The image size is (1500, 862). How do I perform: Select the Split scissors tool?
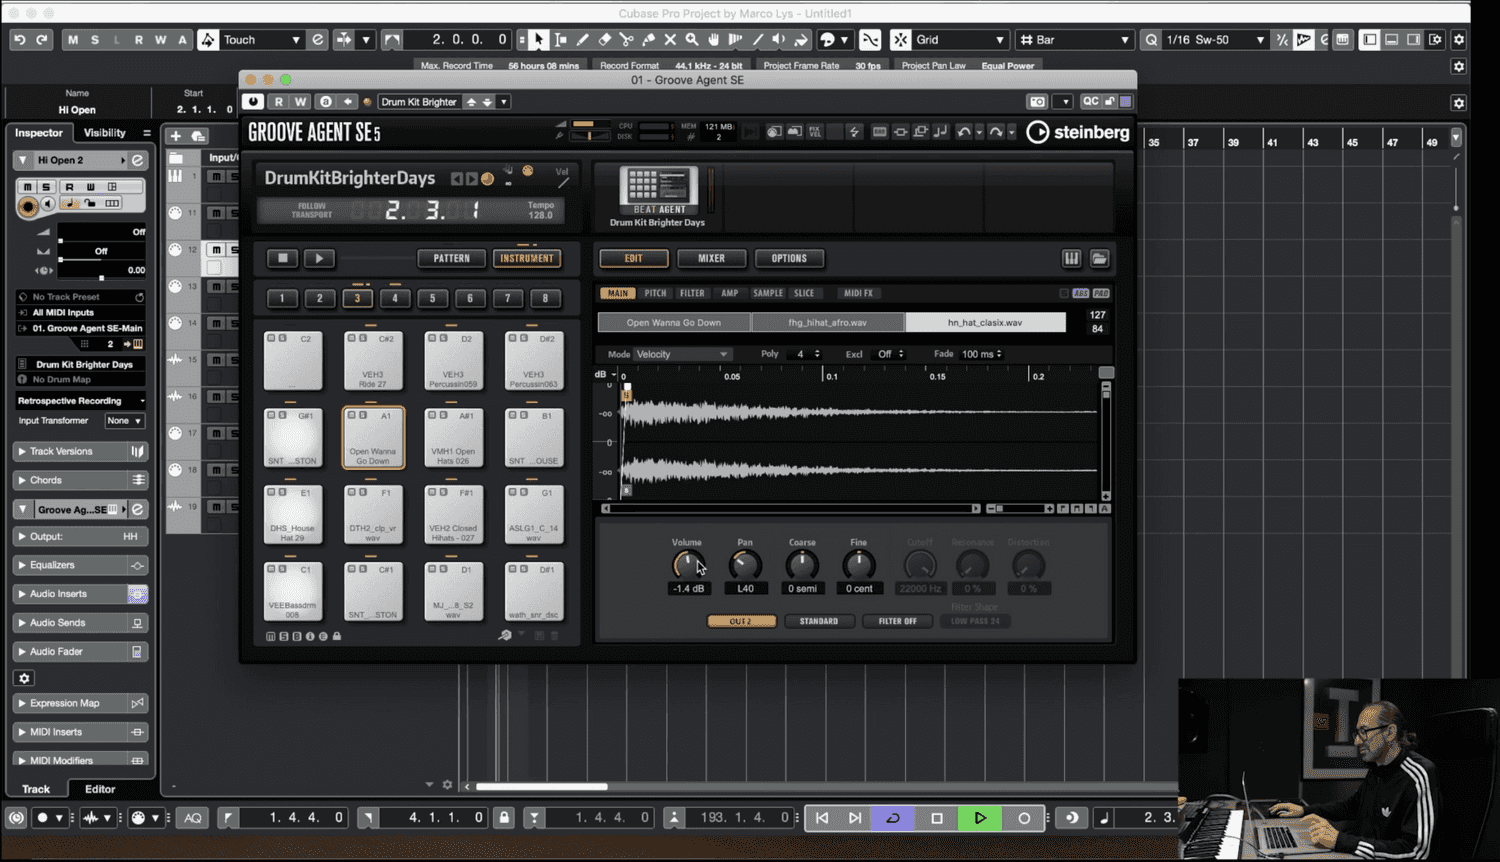[626, 39]
